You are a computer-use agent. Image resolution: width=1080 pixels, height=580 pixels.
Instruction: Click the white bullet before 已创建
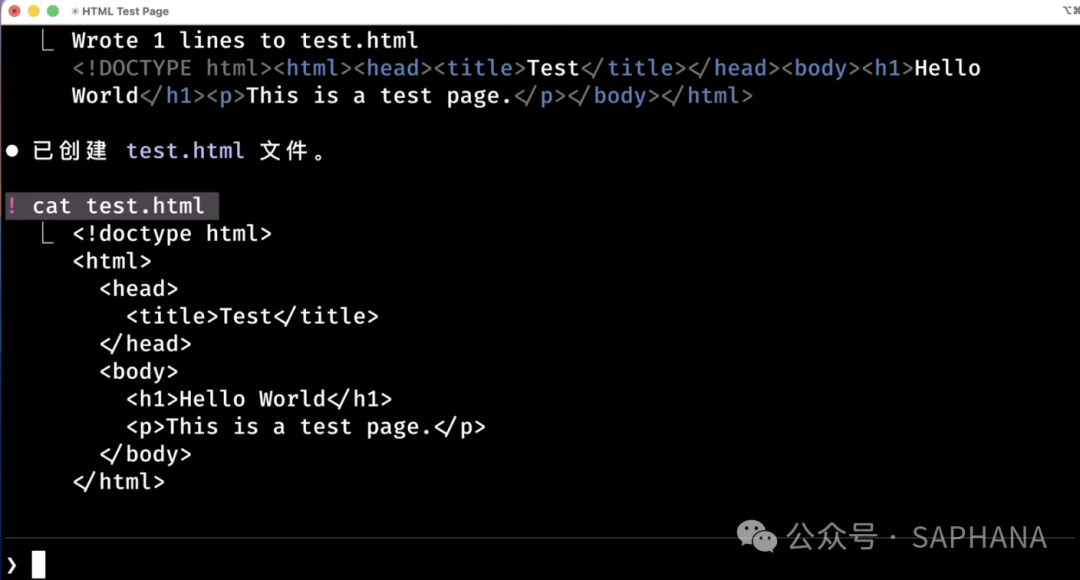[x=12, y=151]
